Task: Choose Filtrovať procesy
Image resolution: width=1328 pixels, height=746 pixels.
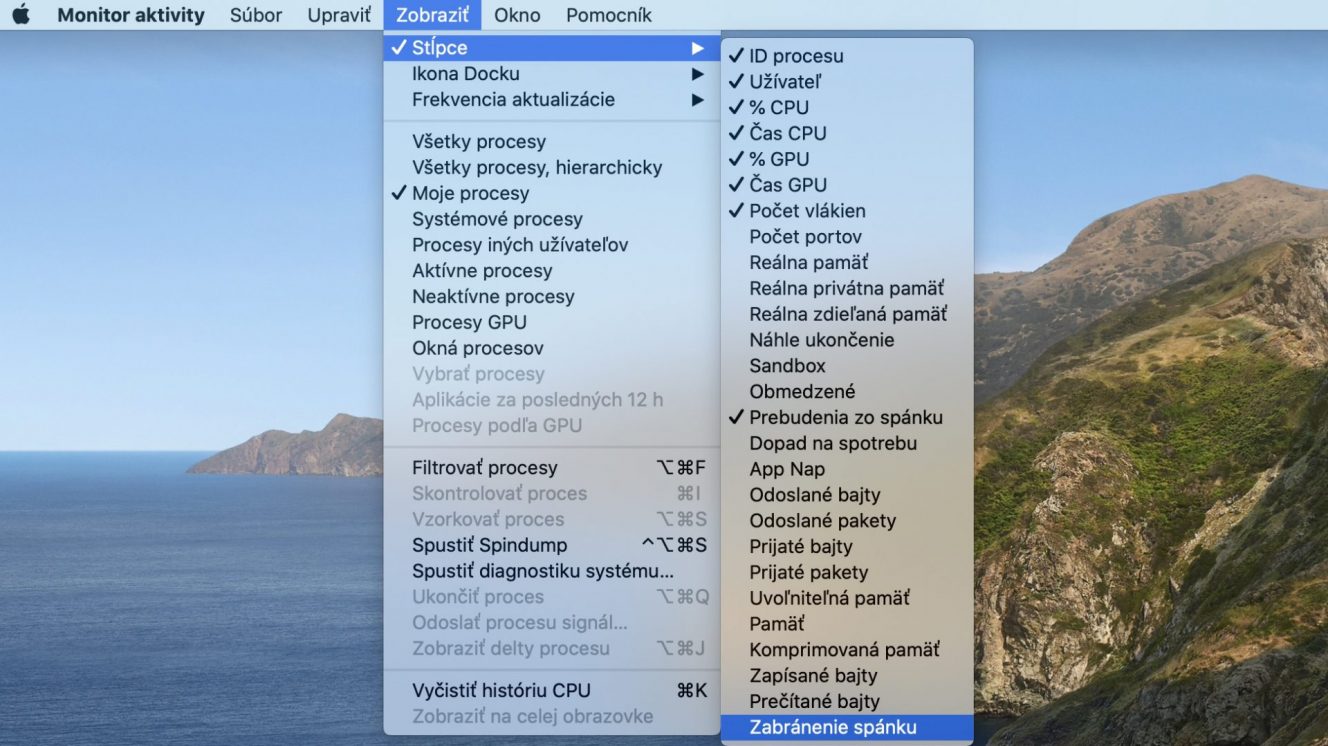Action: tap(552, 467)
